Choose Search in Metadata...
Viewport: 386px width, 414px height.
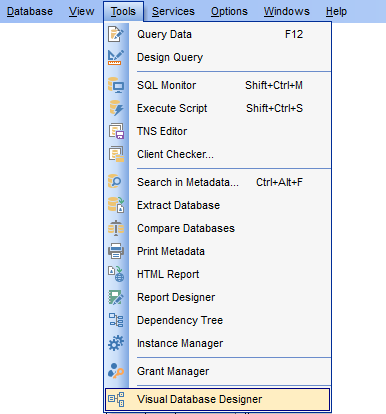pos(218,182)
